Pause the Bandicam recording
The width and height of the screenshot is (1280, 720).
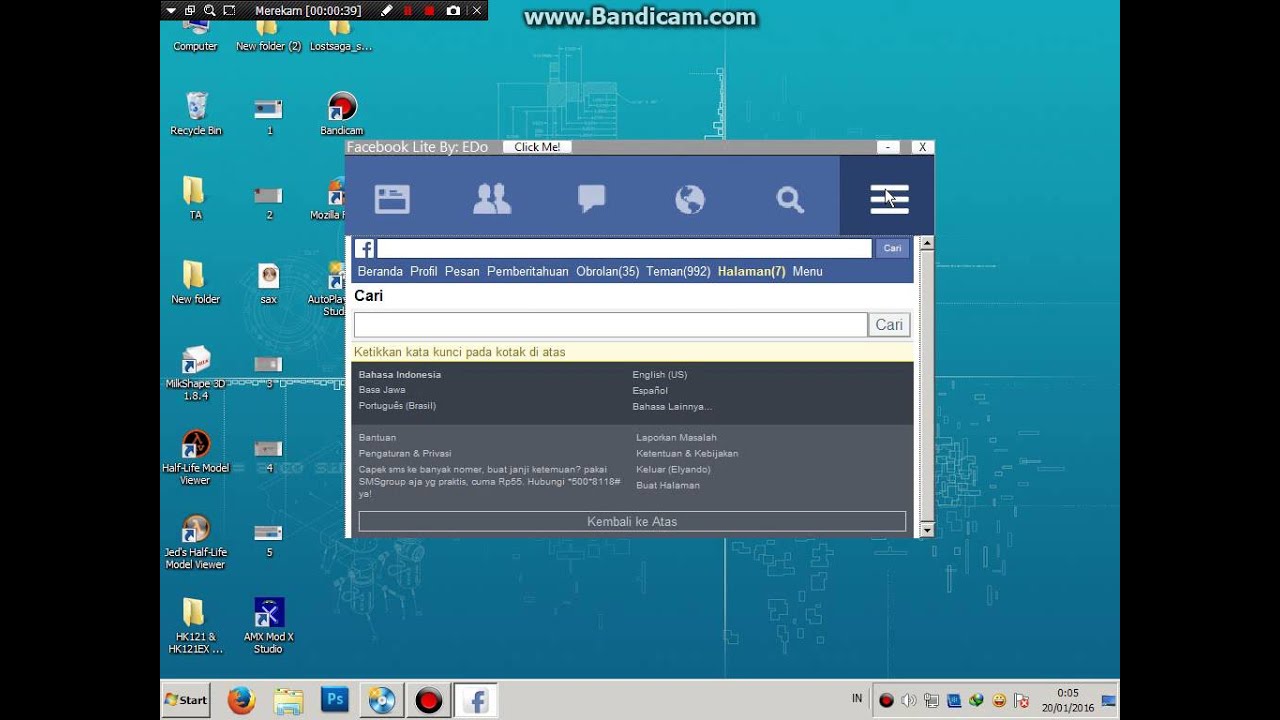pos(408,10)
